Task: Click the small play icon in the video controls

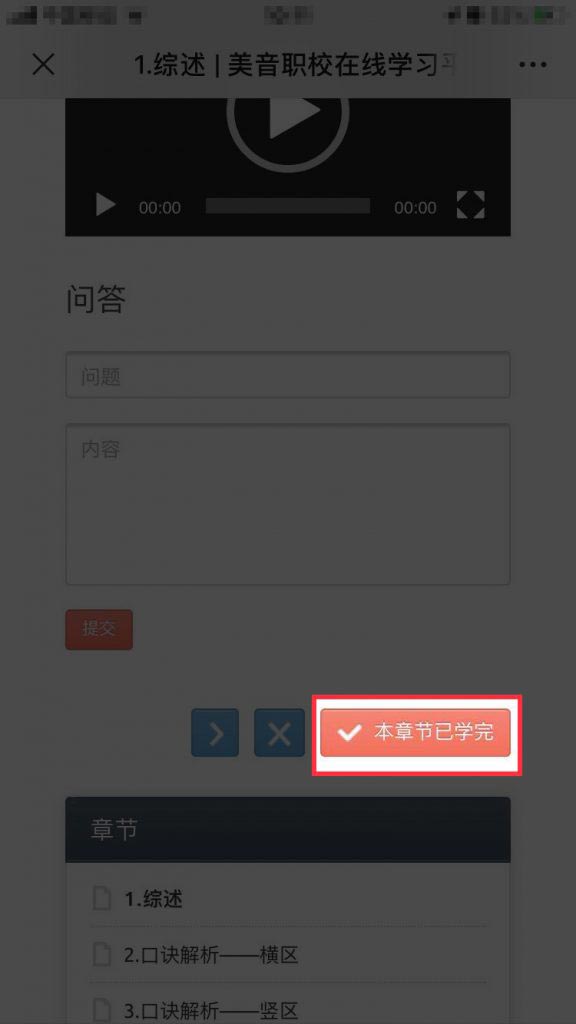Action: tap(106, 205)
